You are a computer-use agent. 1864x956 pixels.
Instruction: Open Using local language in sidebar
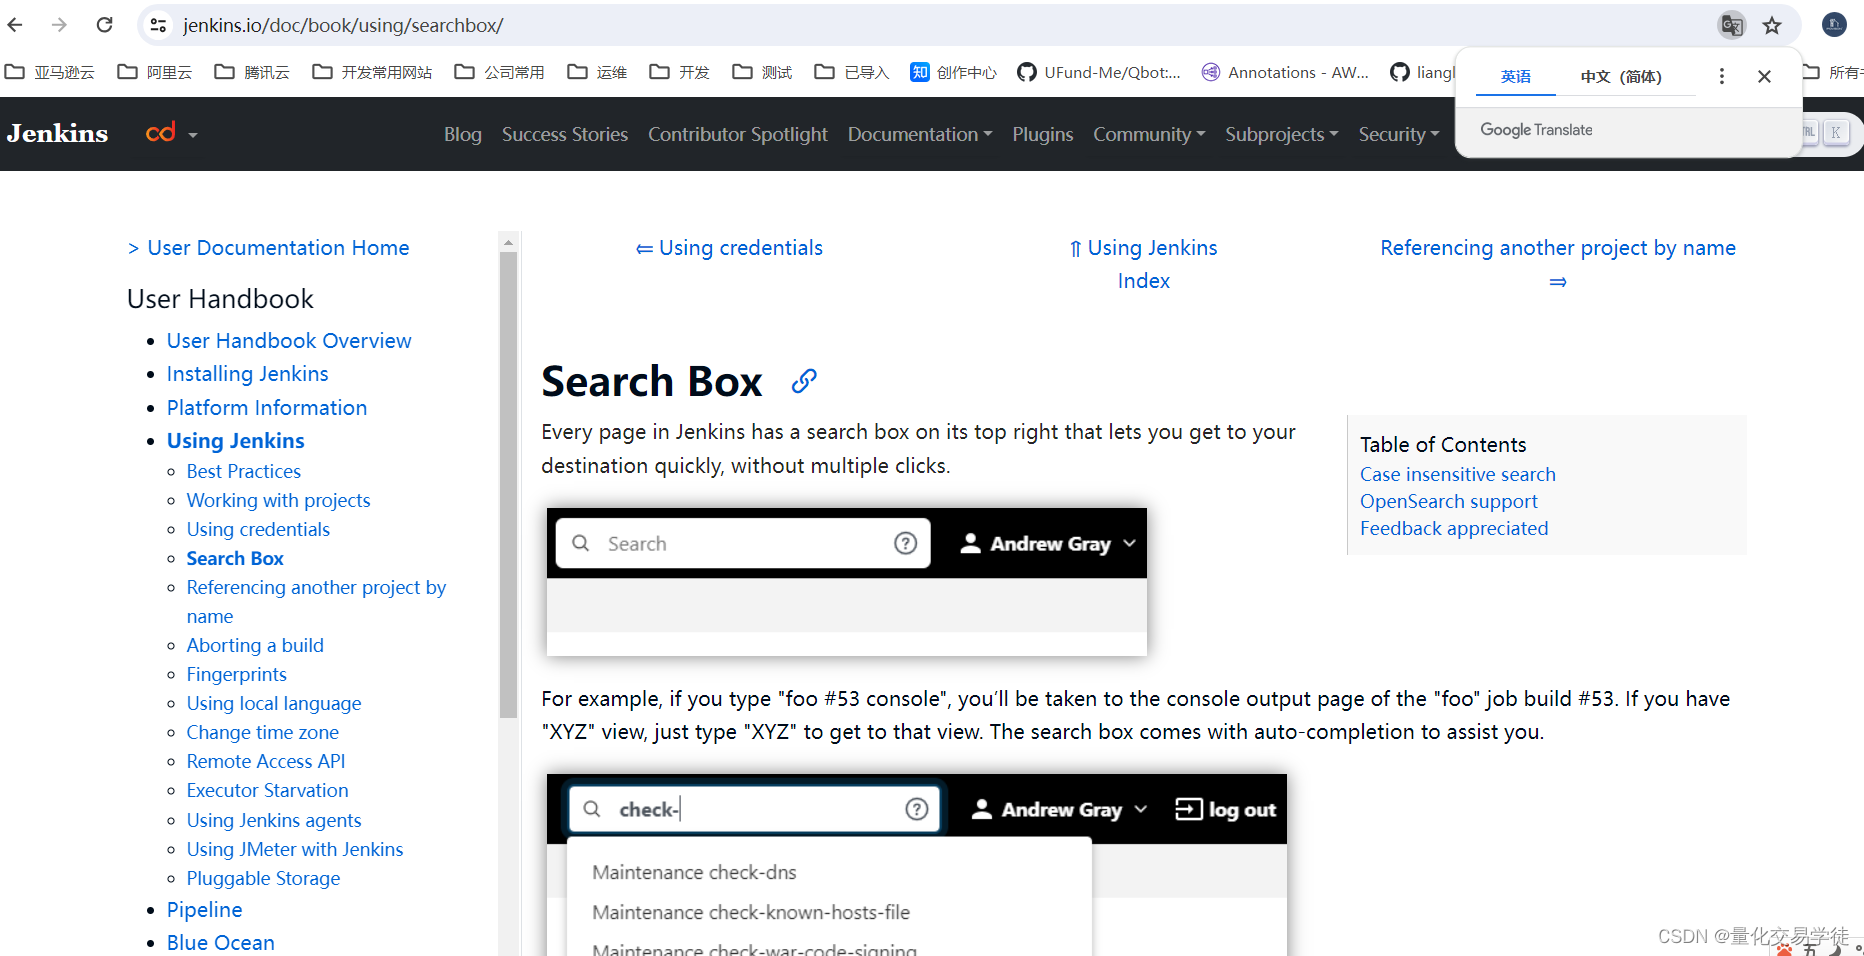[x=274, y=703]
